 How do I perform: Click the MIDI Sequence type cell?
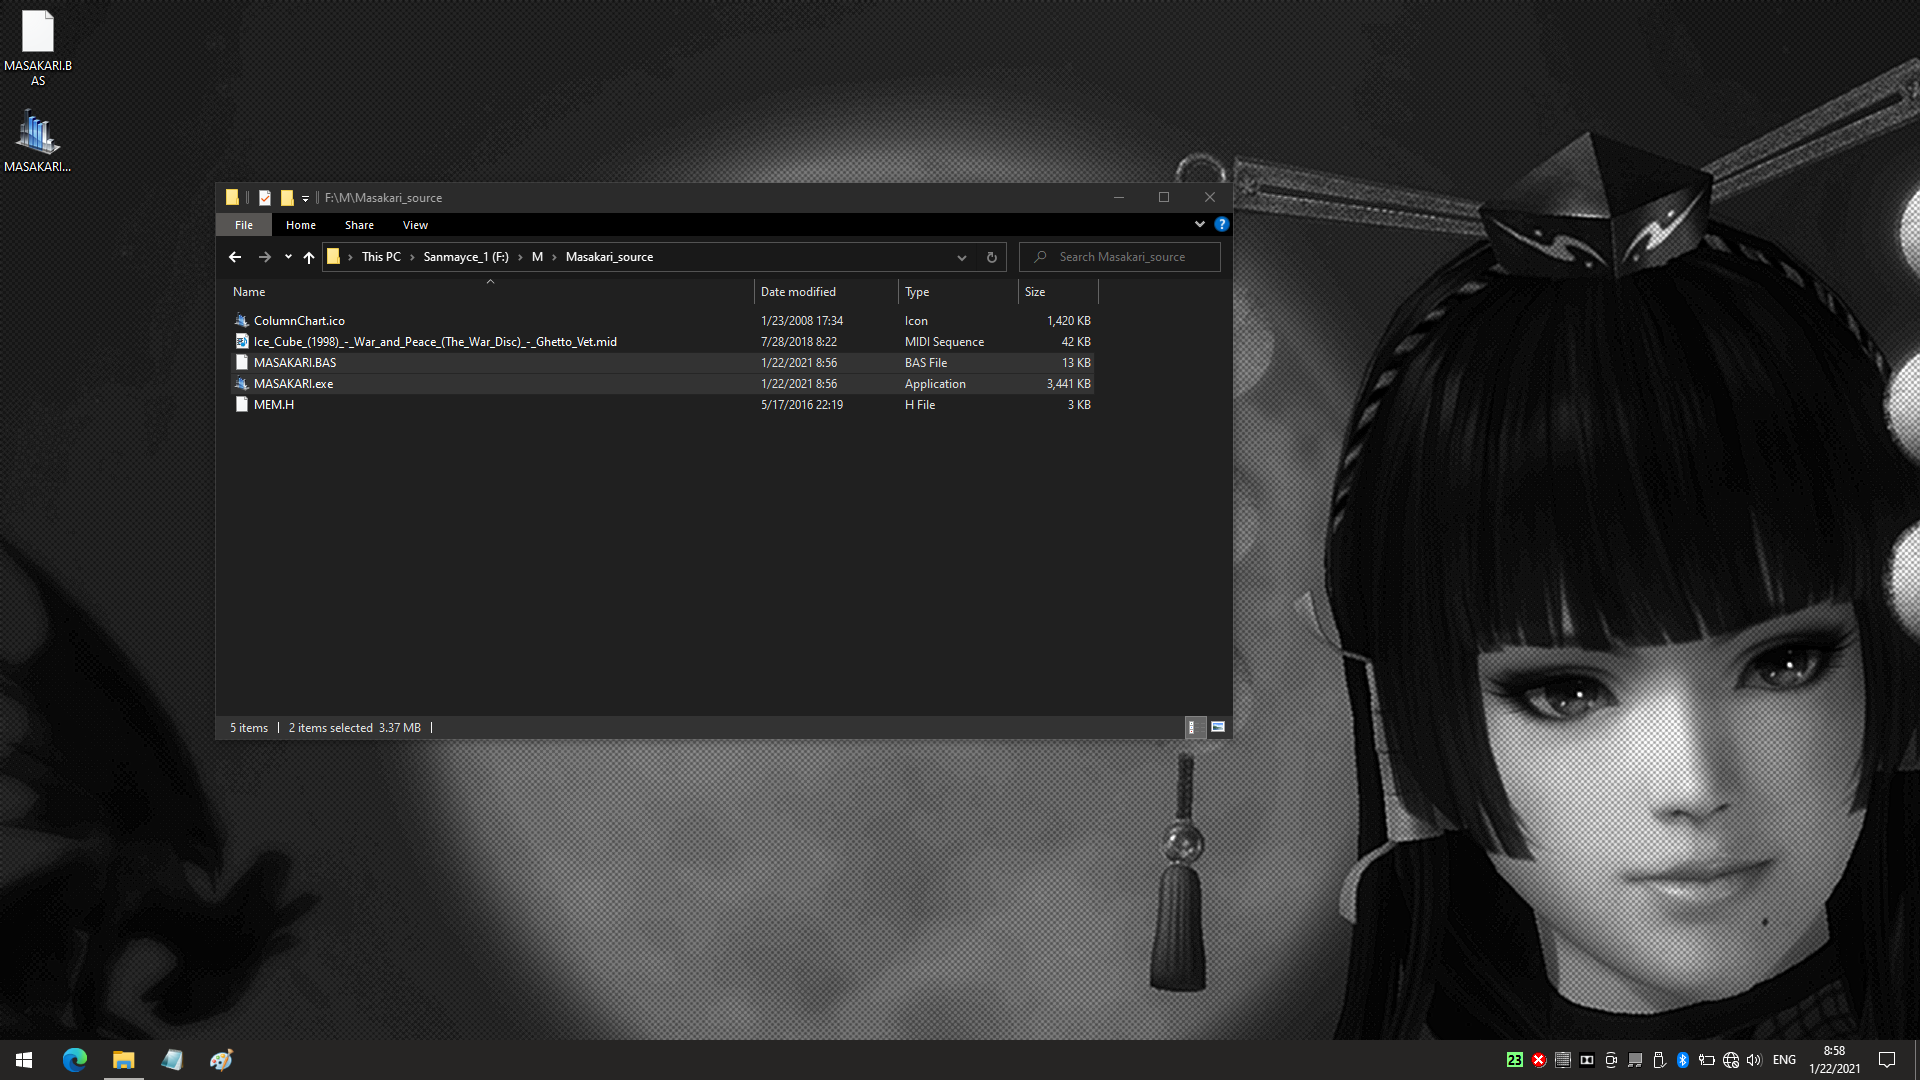pos(944,342)
